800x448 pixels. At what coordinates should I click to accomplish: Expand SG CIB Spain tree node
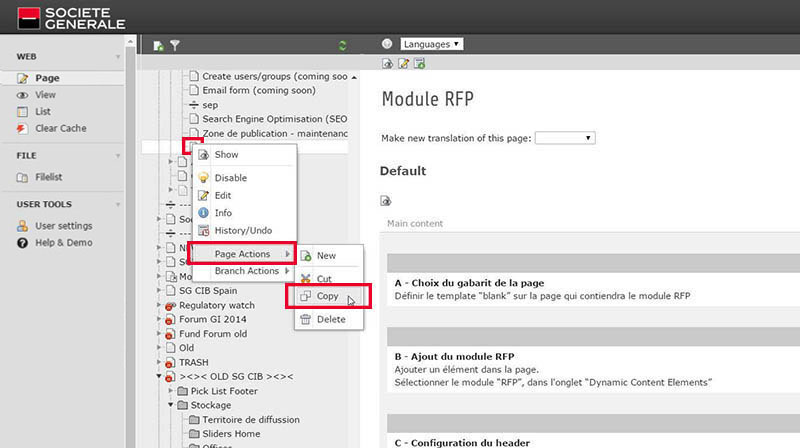click(159, 290)
